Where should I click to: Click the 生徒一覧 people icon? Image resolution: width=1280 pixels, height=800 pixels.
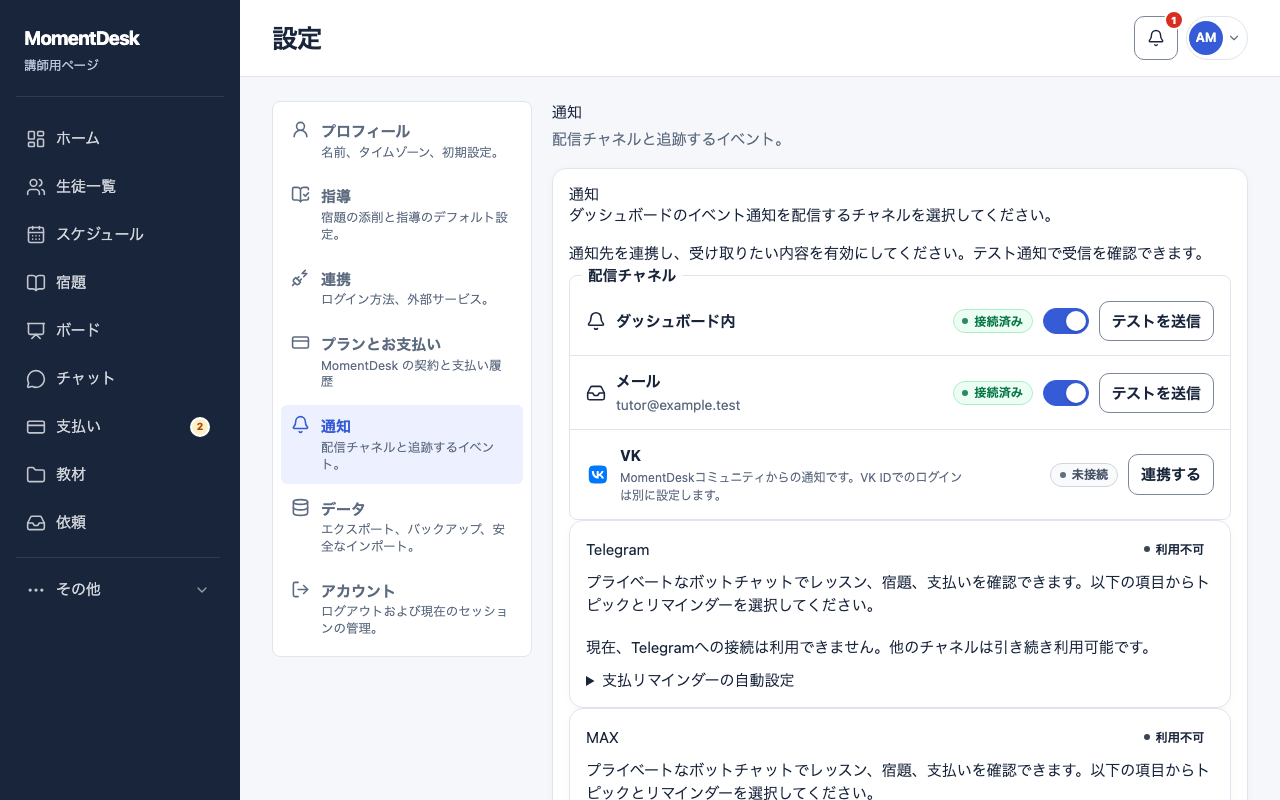tap(36, 186)
